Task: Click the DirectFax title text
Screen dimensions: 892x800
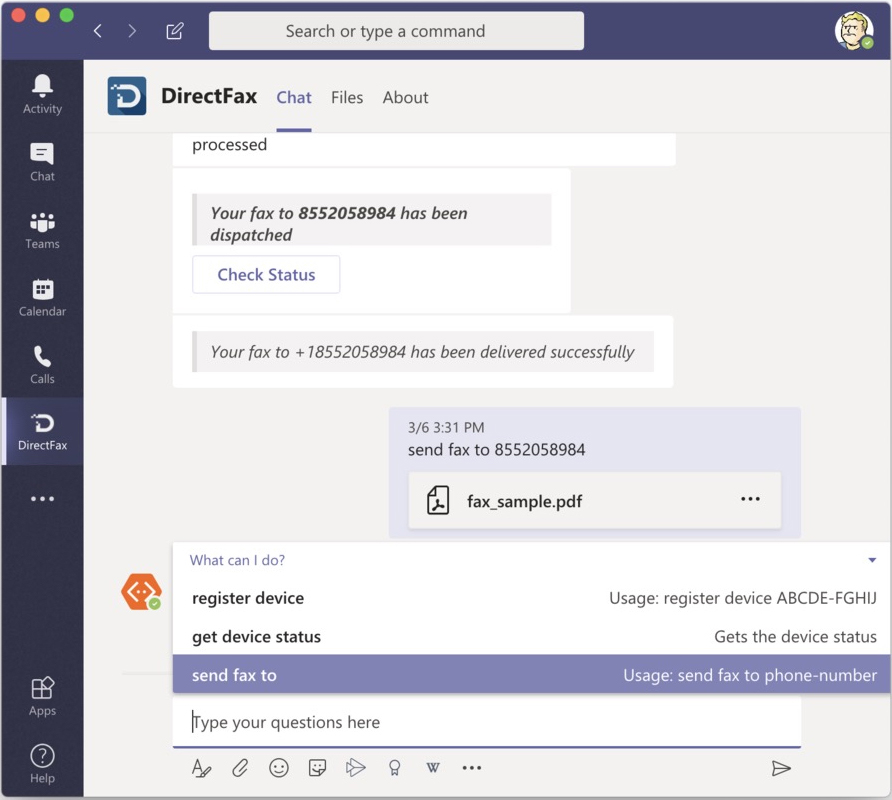Action: pos(209,96)
